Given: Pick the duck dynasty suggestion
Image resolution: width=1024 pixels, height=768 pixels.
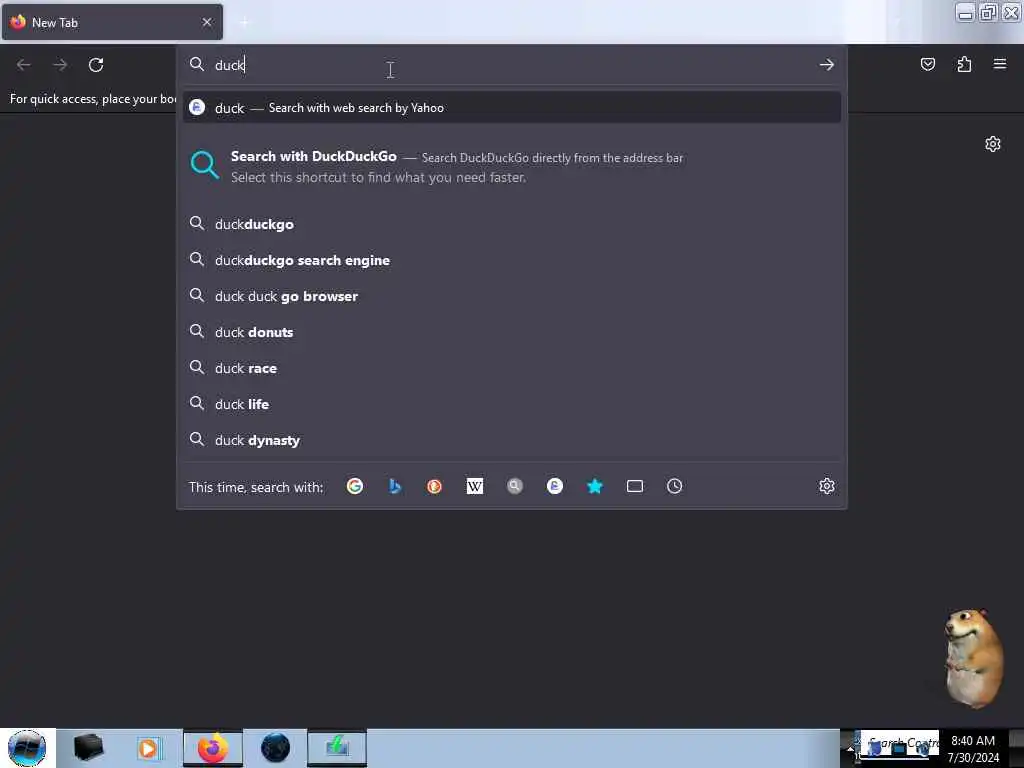Looking at the screenshot, I should (511, 440).
